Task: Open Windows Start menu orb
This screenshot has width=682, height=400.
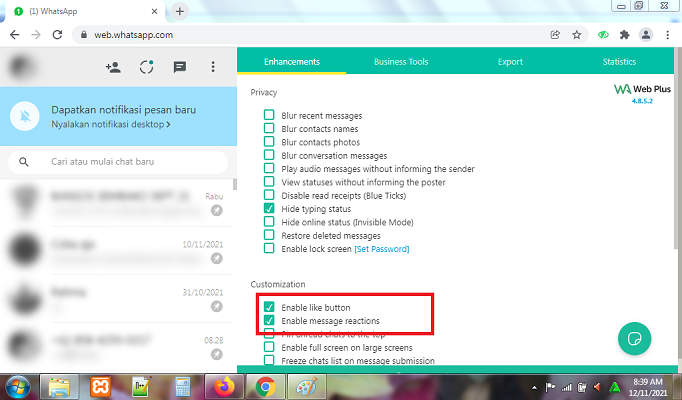Action: point(18,387)
